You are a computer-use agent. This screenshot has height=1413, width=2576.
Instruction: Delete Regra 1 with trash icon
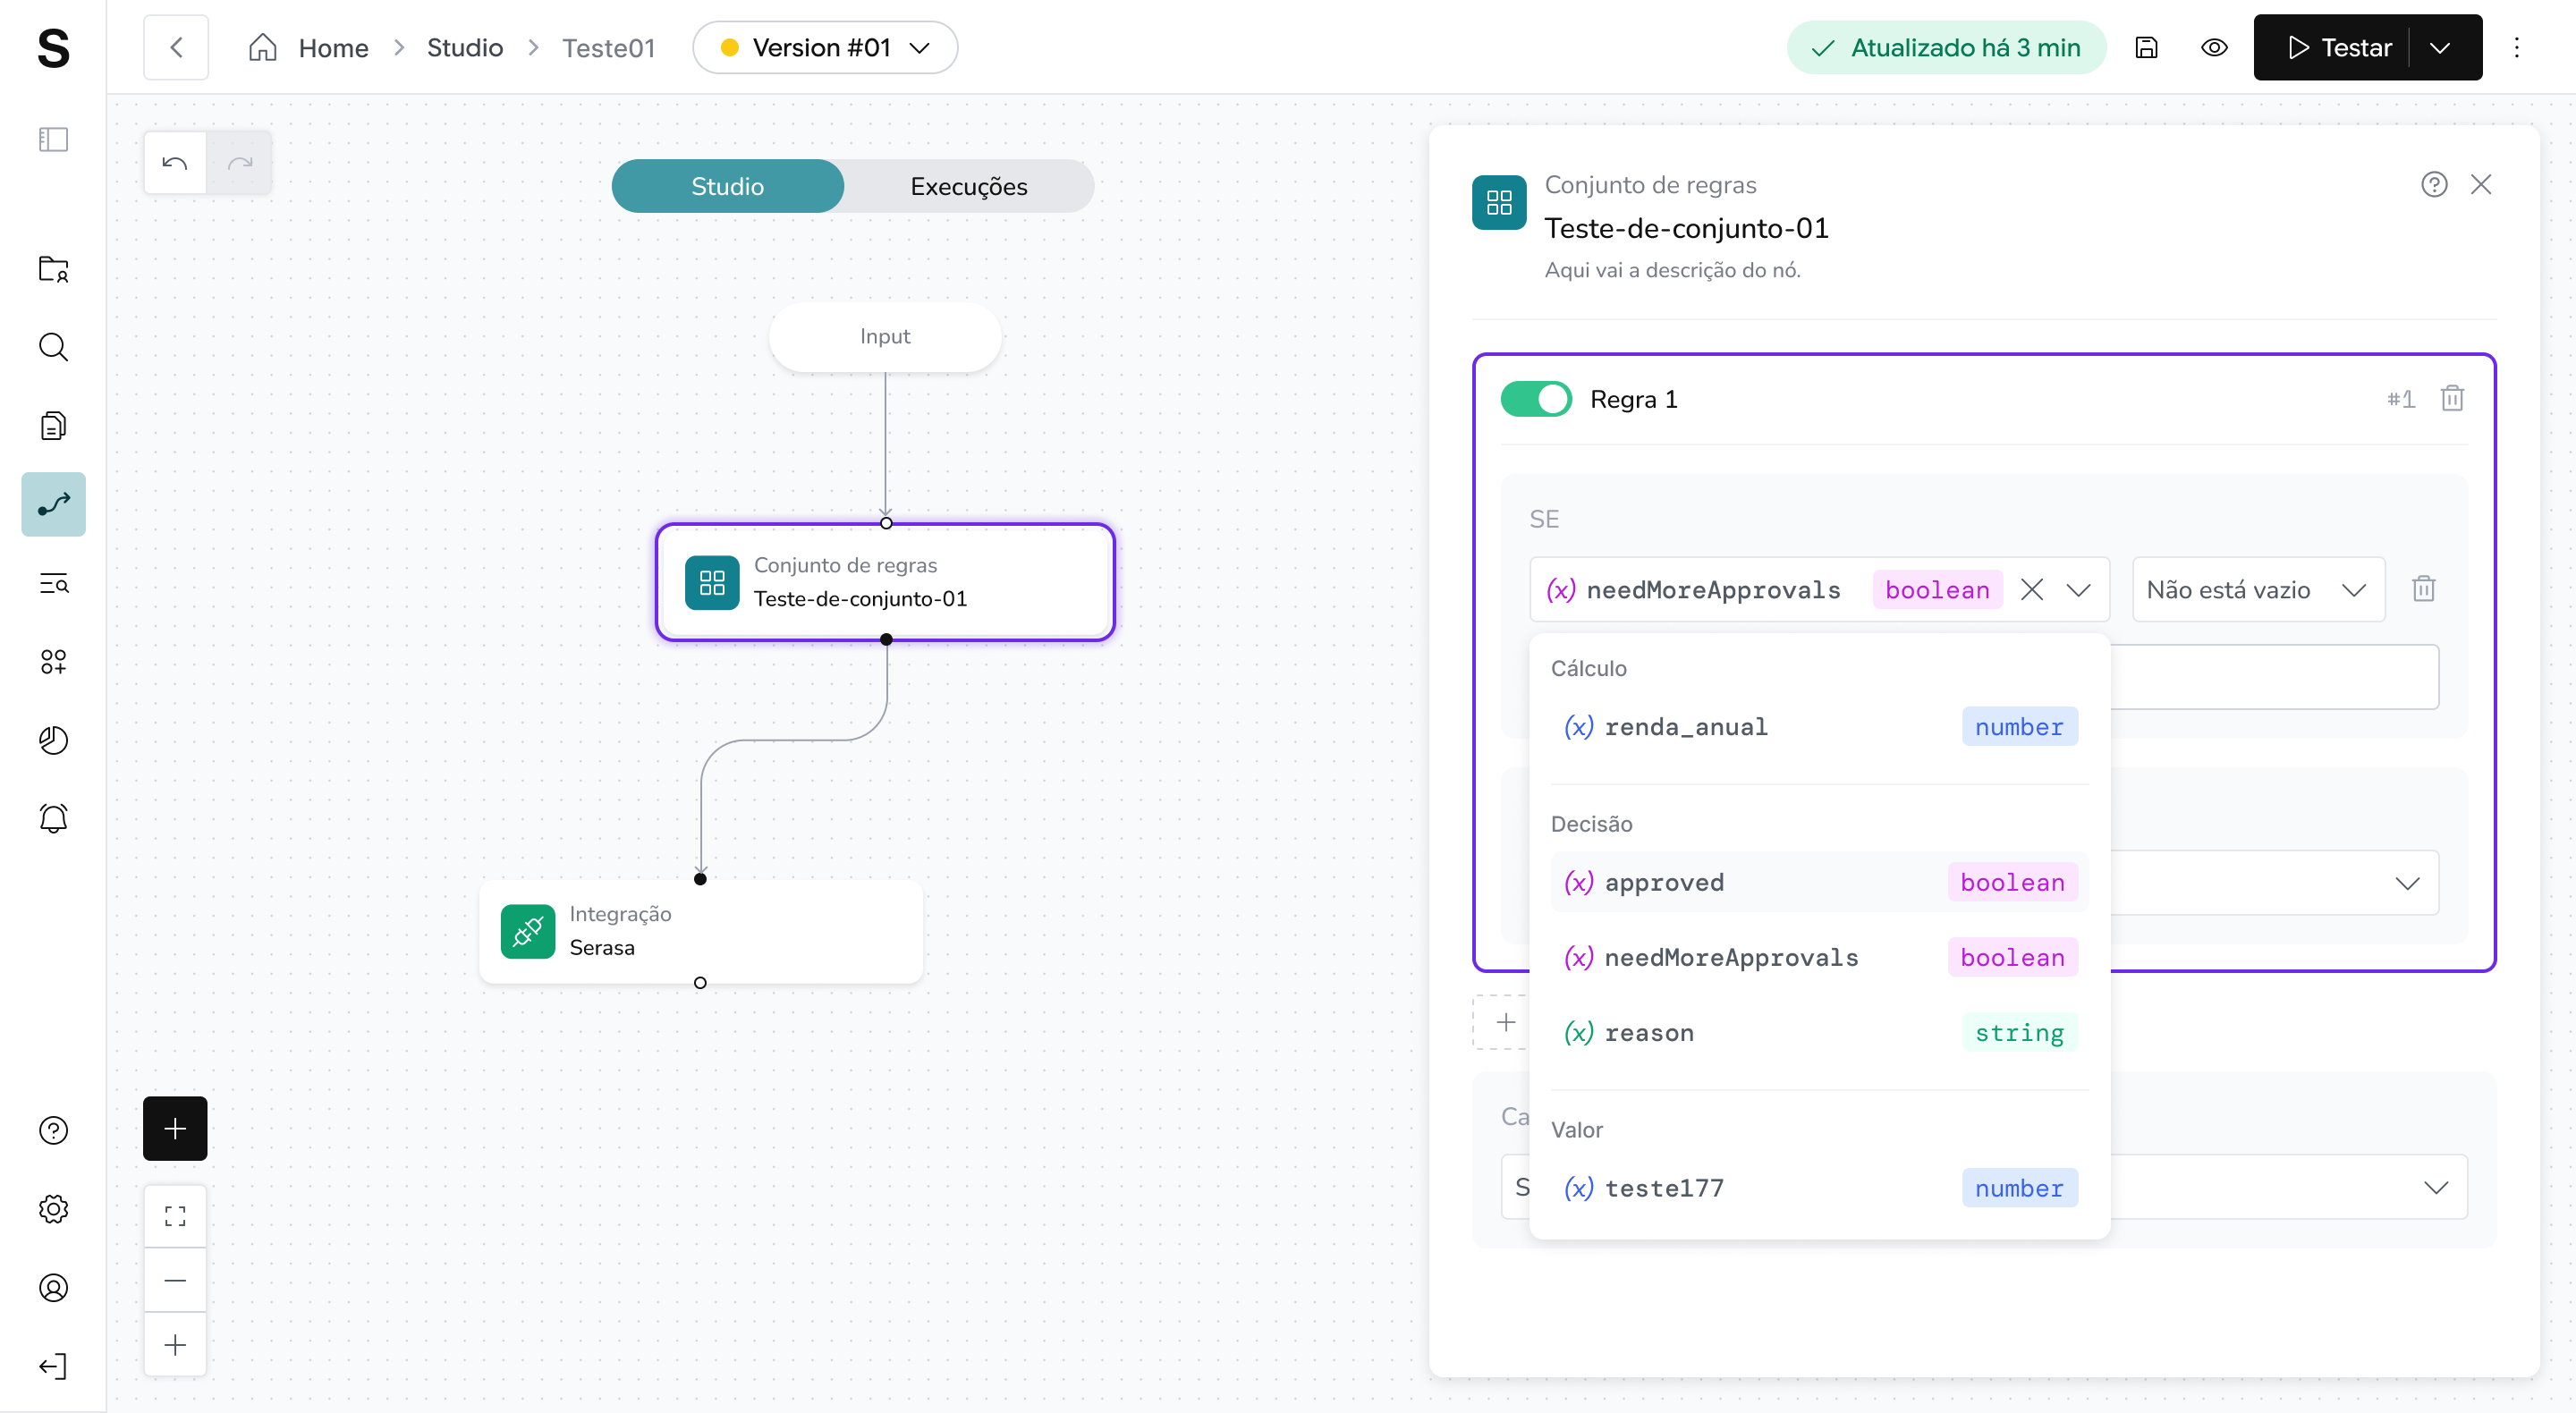coord(2451,399)
